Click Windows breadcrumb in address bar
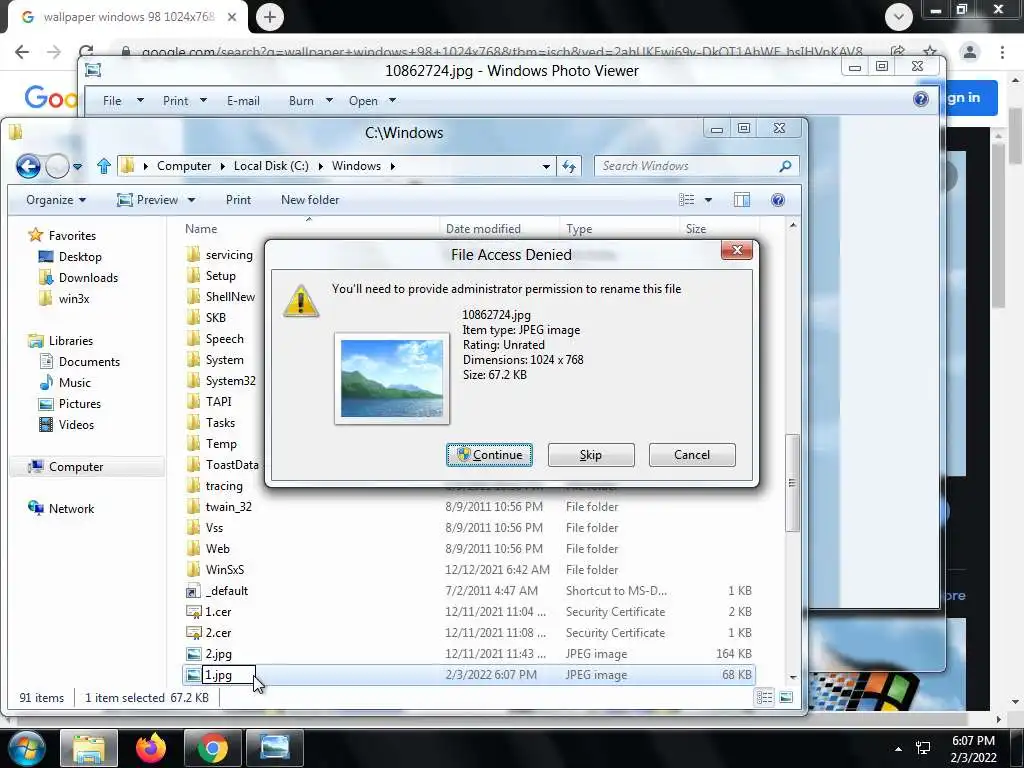Screen dimensions: 1024x768 point(356,166)
